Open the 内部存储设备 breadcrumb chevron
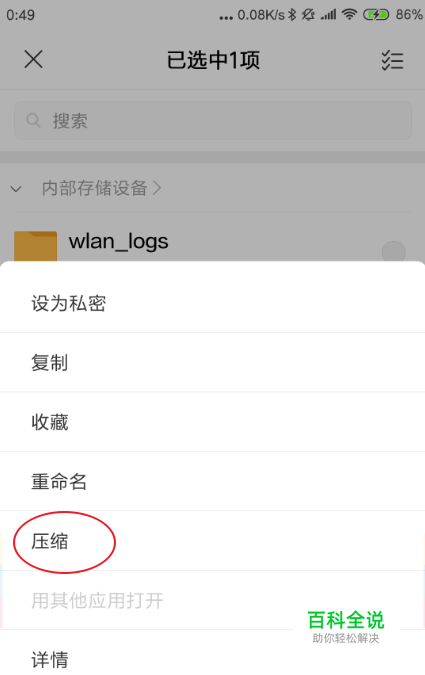This screenshot has width=425, height=675. pyautogui.click(x=157, y=188)
